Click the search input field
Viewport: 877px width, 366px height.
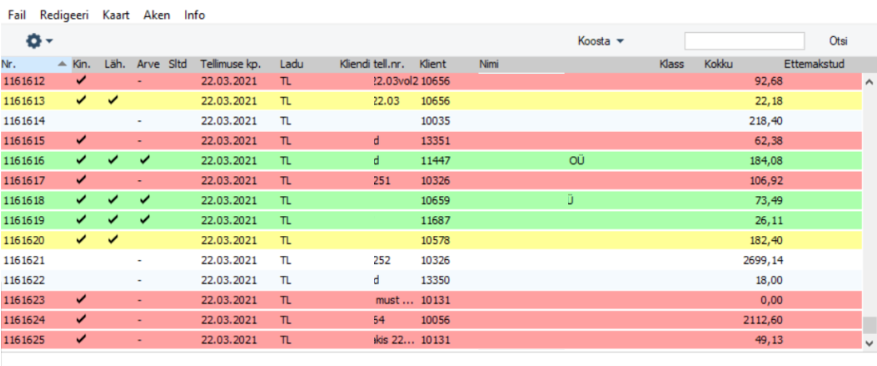click(744, 41)
